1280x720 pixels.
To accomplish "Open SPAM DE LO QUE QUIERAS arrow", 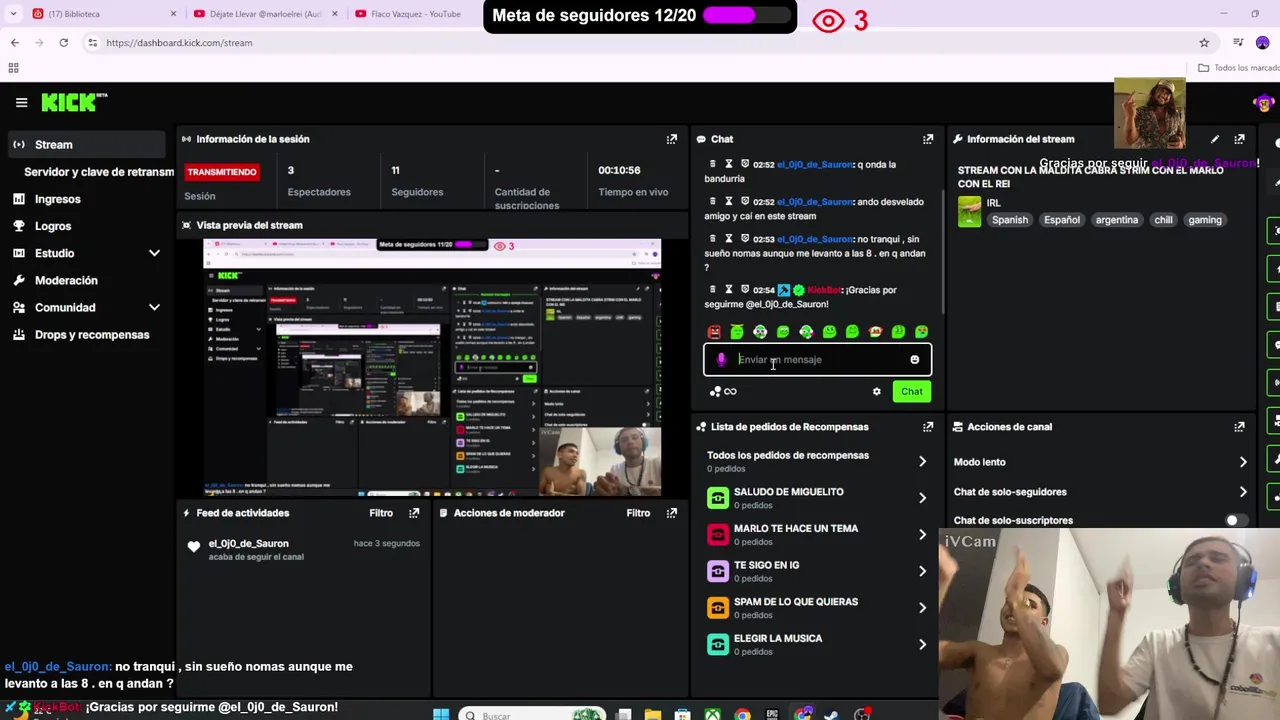I will (922, 608).
